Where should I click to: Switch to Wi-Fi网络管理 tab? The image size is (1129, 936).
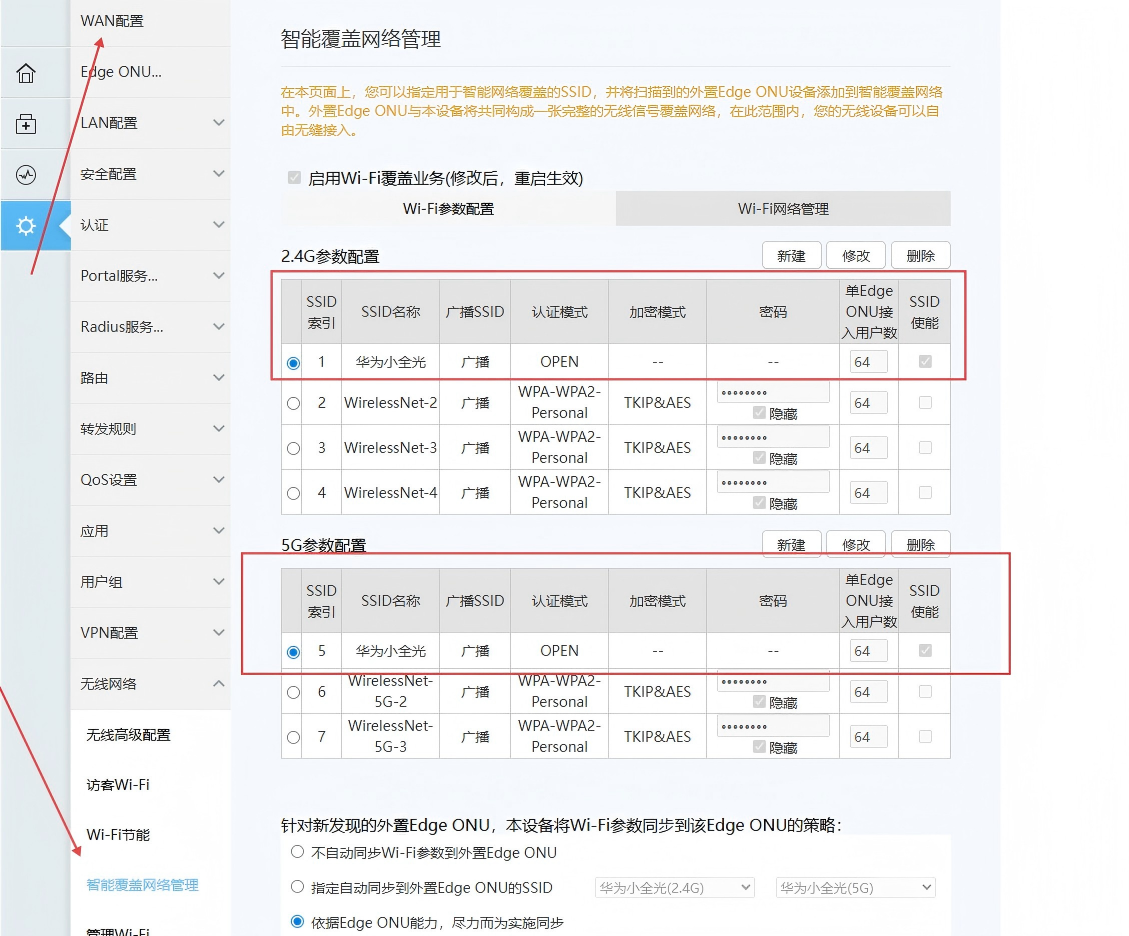click(783, 209)
